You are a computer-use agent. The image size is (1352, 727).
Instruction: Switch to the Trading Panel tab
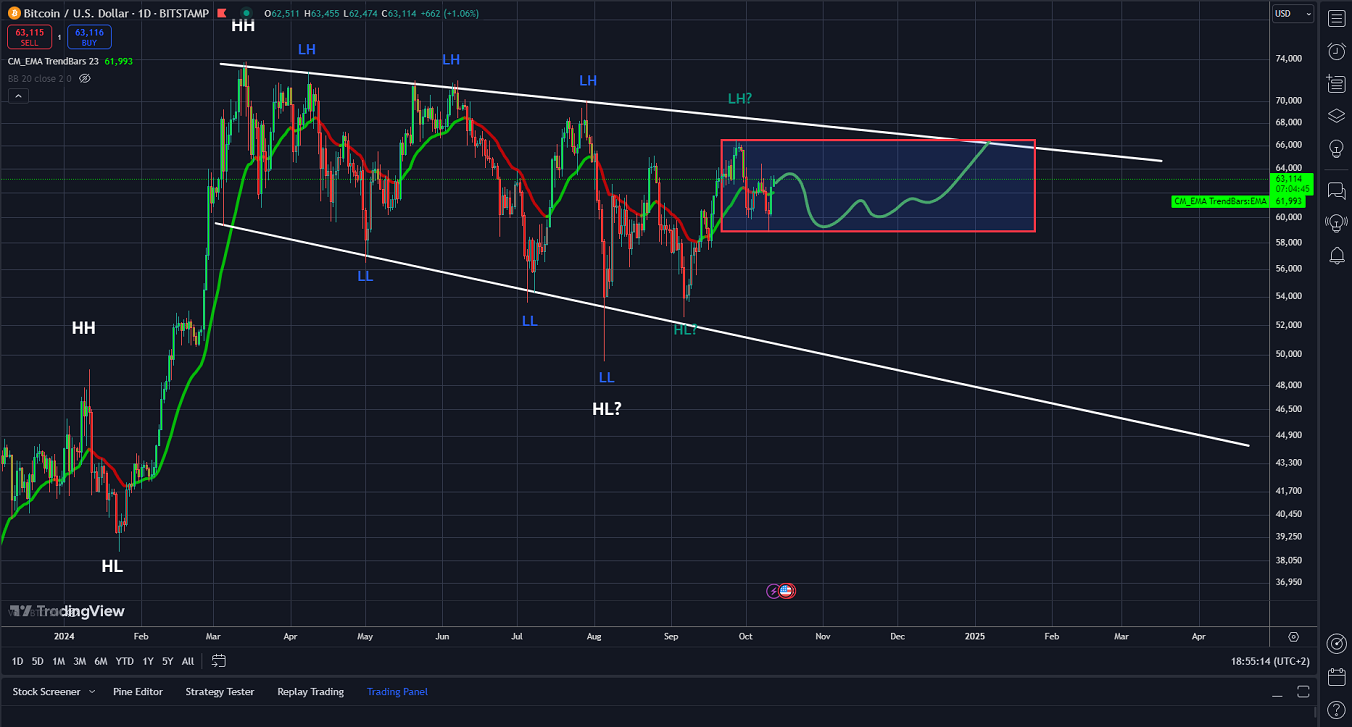tap(397, 692)
